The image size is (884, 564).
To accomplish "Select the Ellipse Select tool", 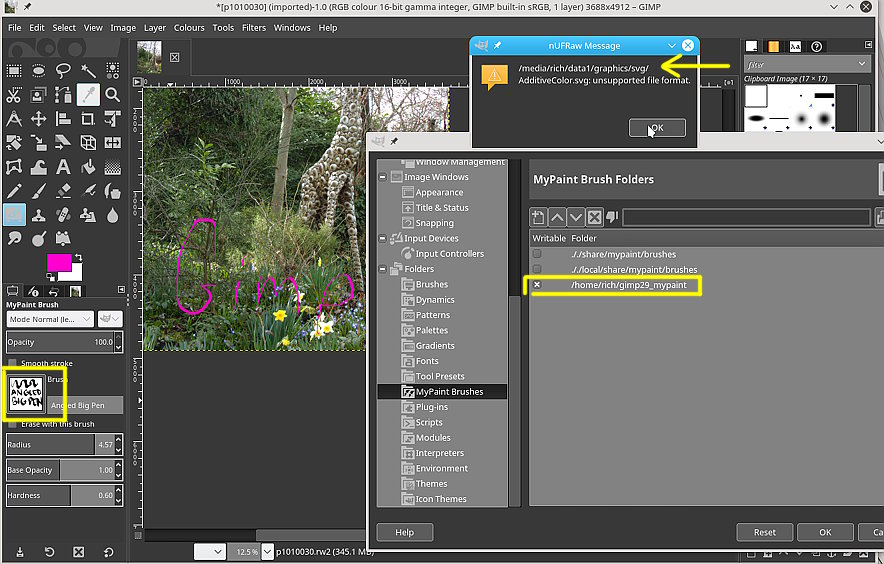I will pyautogui.click(x=38, y=70).
